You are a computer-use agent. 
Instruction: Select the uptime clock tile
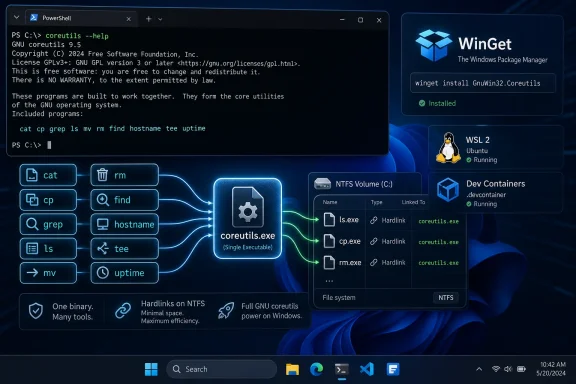pos(125,273)
